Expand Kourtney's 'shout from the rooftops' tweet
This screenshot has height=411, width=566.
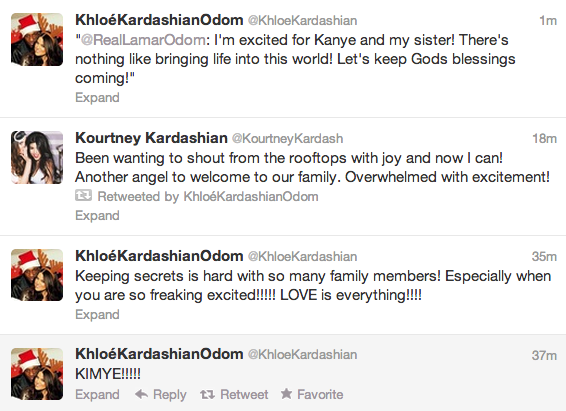pyautogui.click(x=97, y=215)
